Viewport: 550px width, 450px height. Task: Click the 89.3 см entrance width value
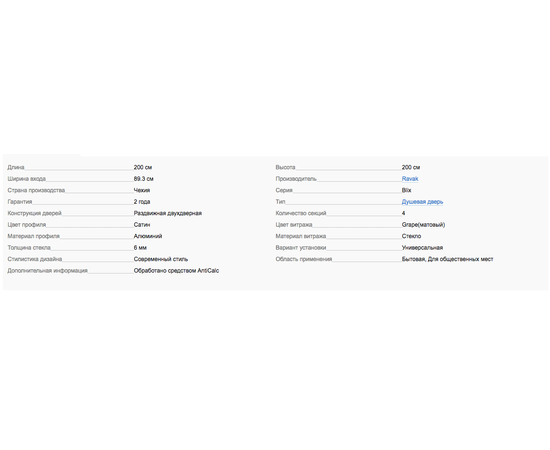(x=143, y=179)
